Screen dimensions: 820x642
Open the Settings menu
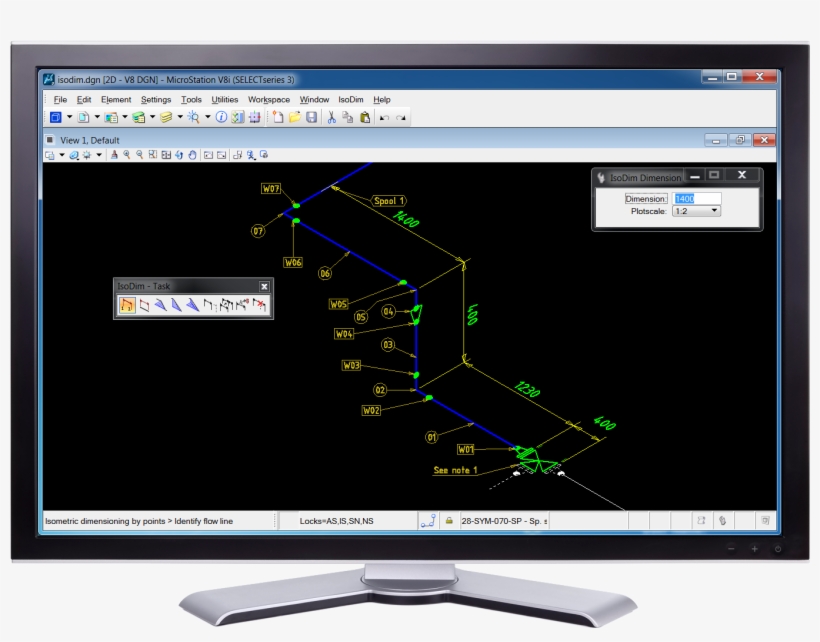click(x=156, y=99)
